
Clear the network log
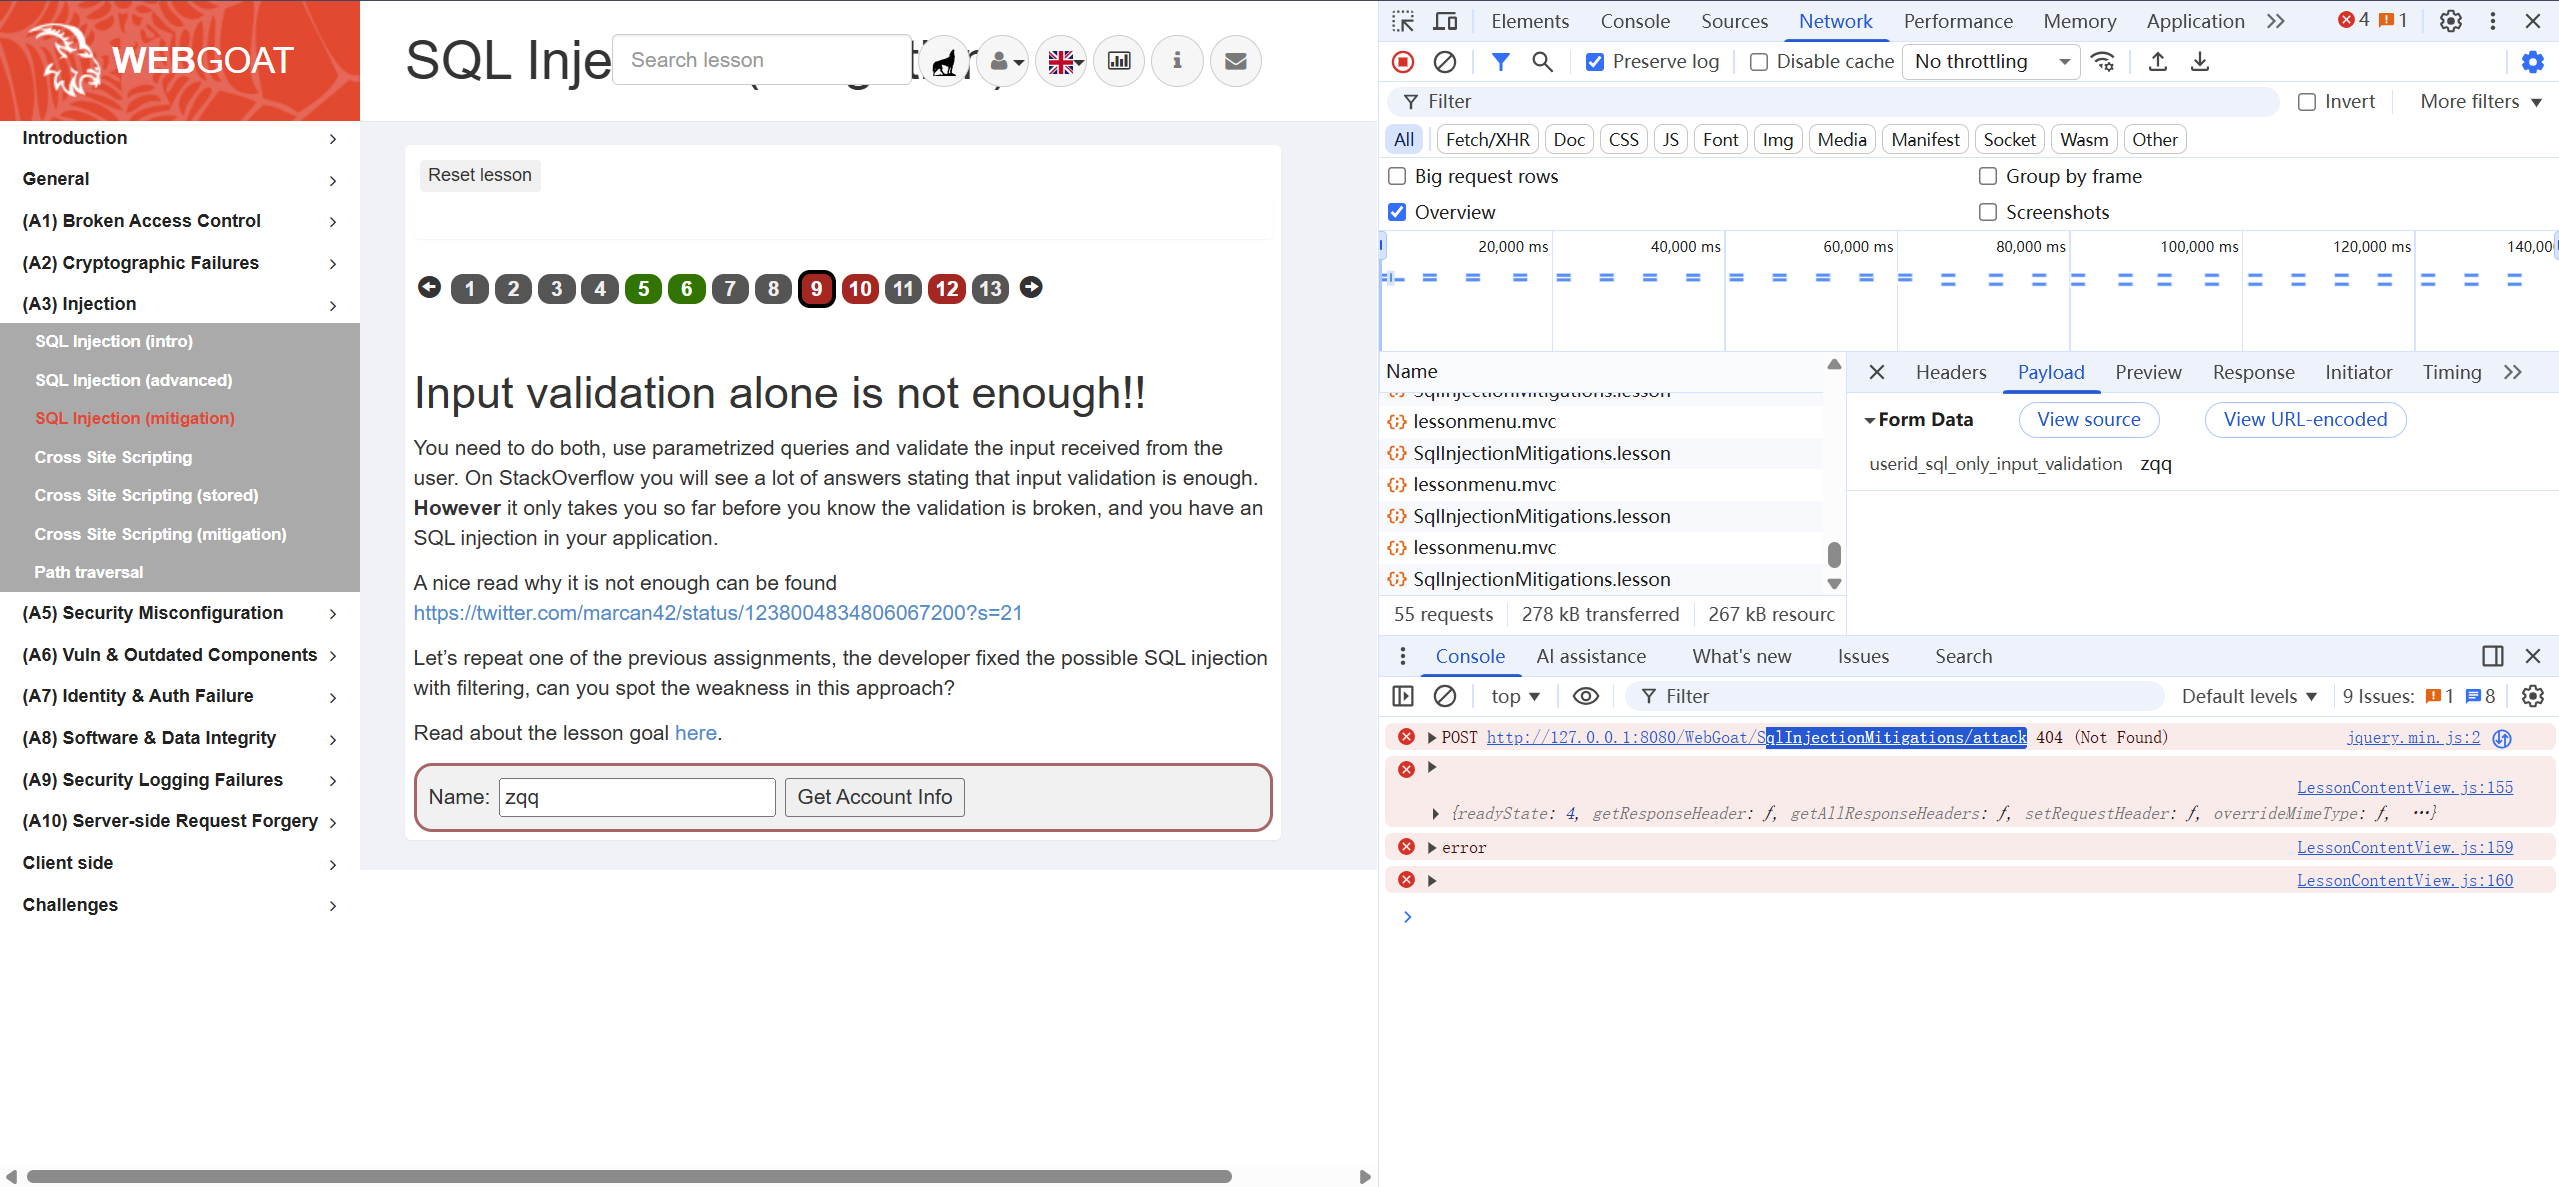(1444, 62)
